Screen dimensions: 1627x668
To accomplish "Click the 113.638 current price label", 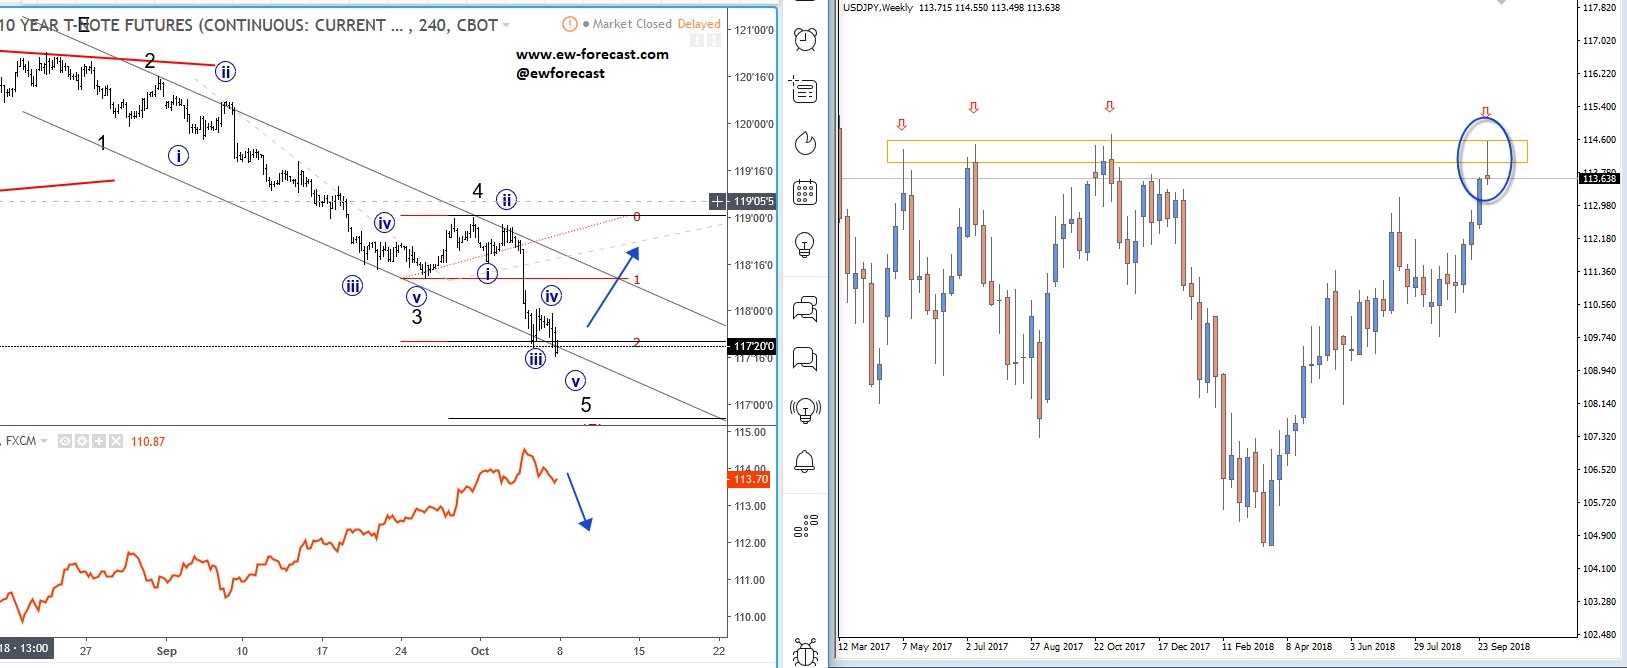I will (1598, 178).
